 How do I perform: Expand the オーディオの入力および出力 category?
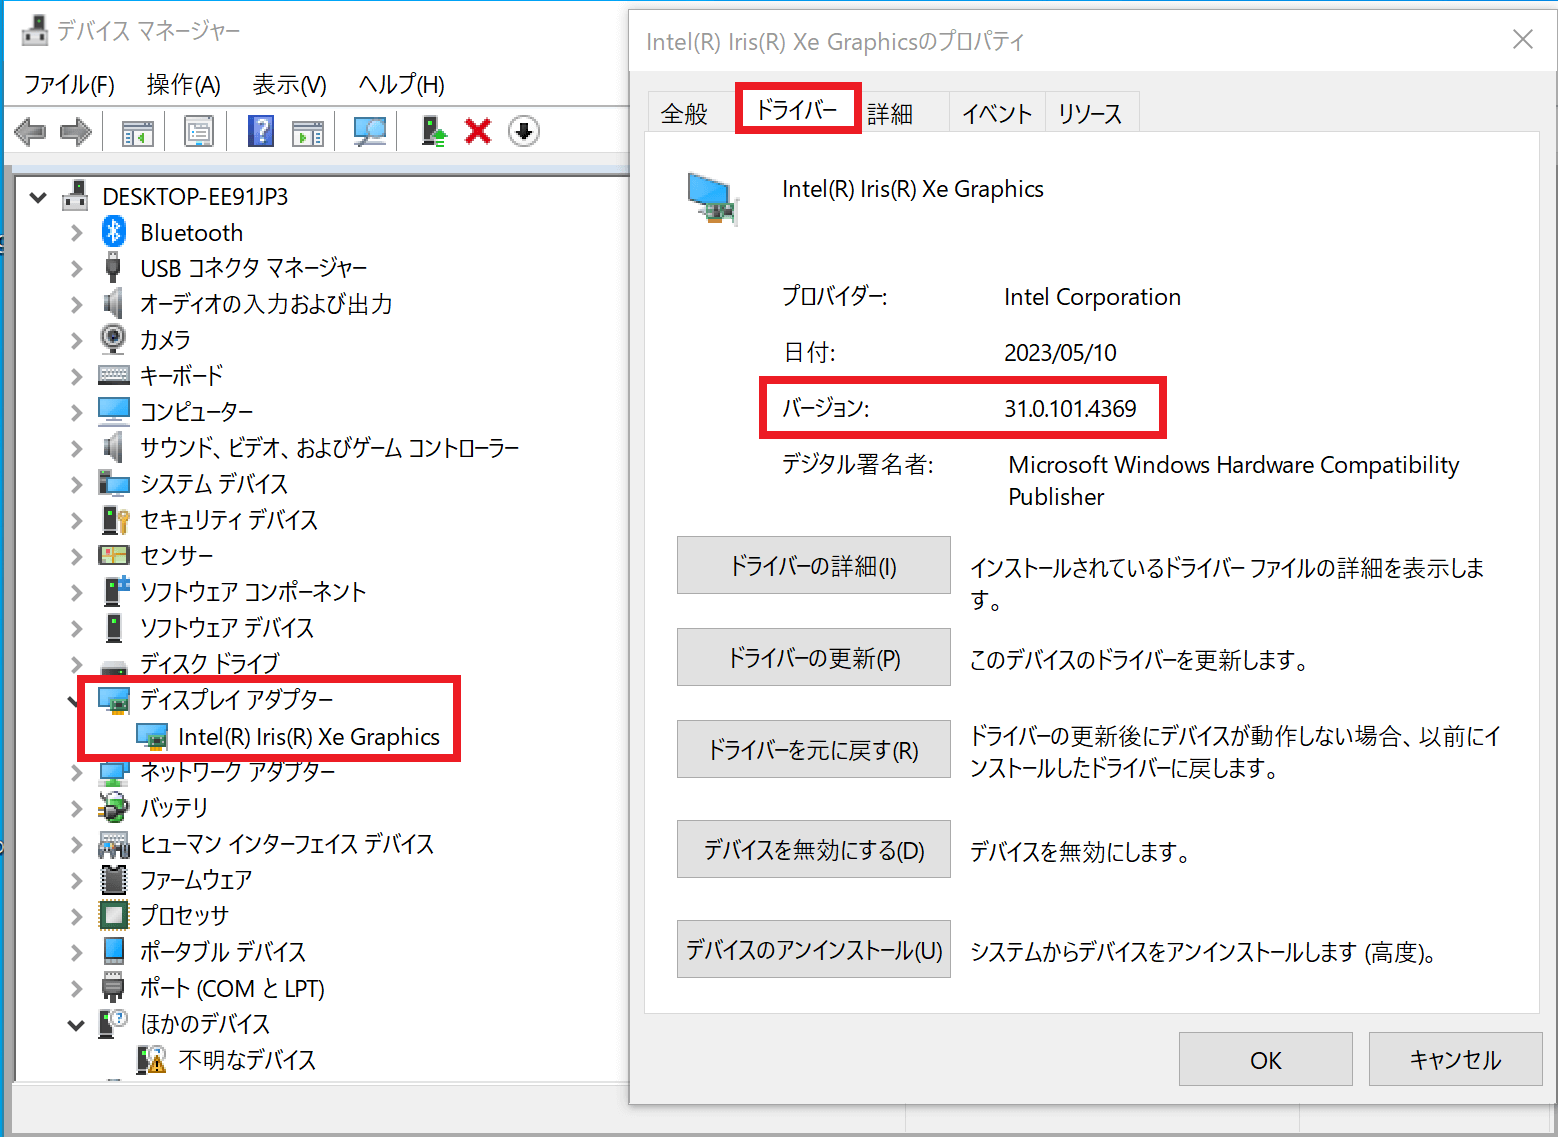76,305
